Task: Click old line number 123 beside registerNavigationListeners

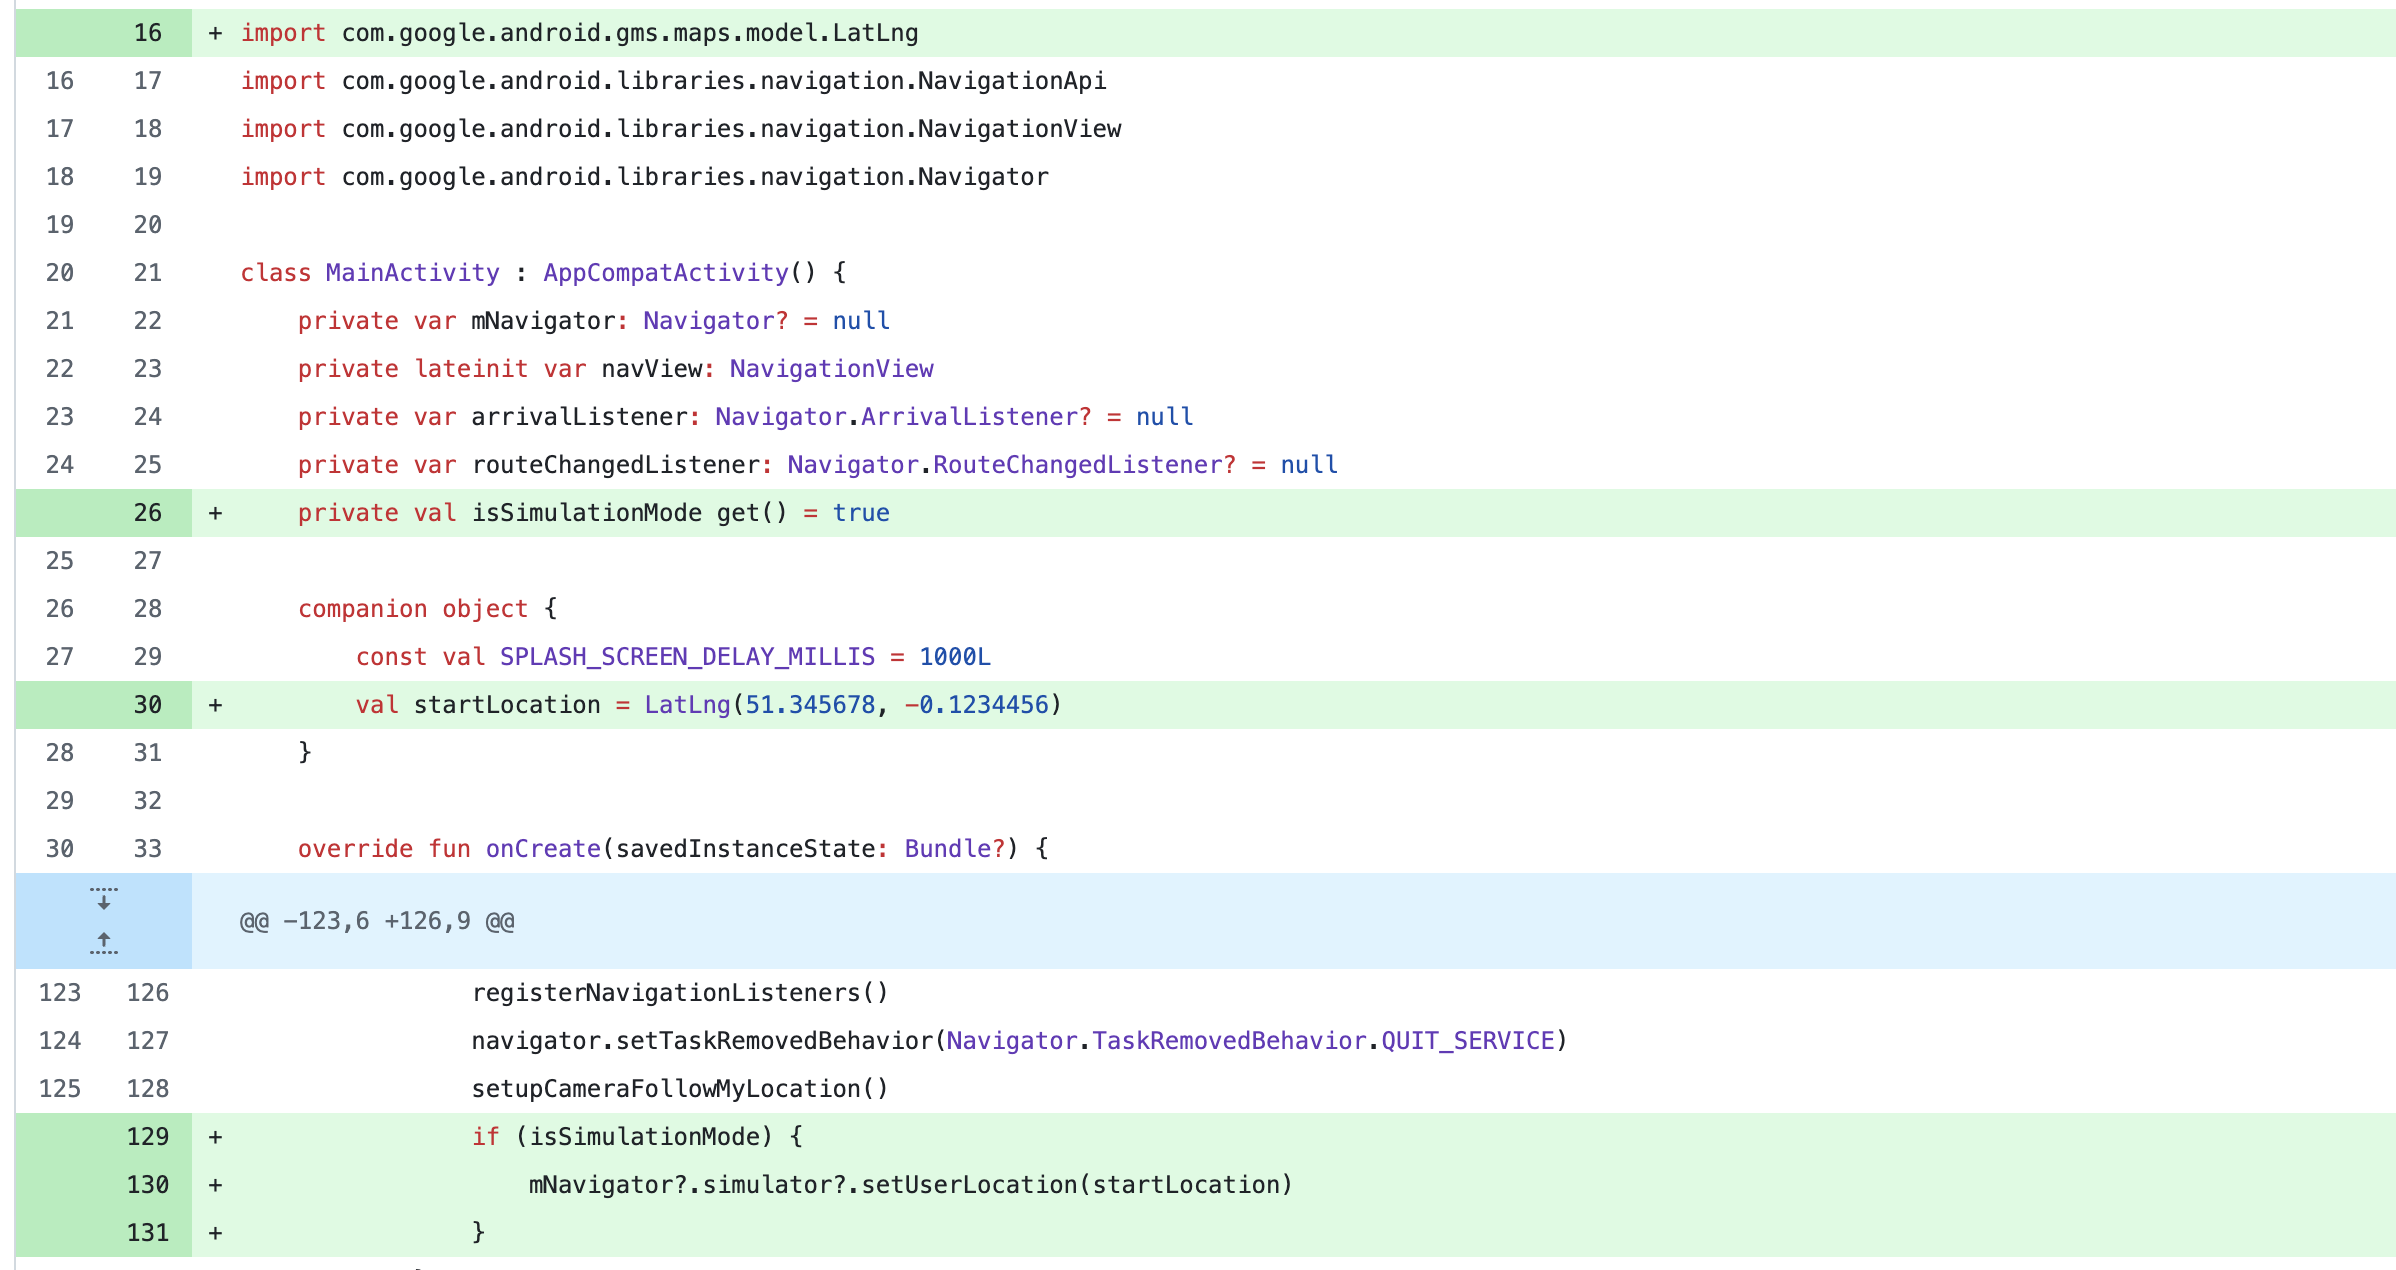Action: [x=60, y=993]
